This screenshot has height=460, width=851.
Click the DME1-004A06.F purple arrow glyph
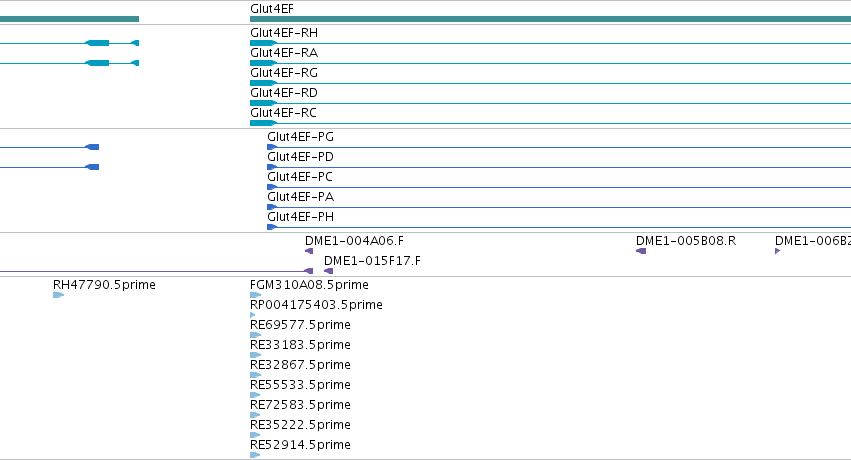pyautogui.click(x=309, y=251)
